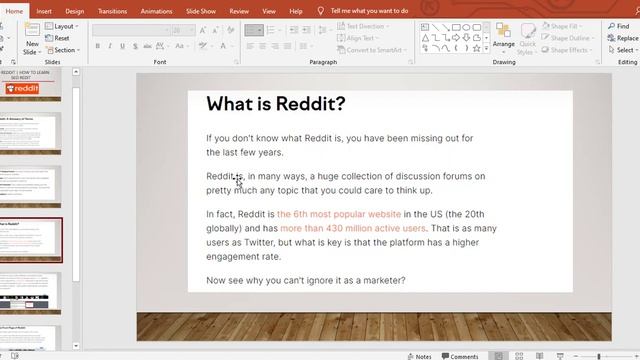The image size is (640, 360).
Task: Expand the shapes gallery More arrow
Action: point(486,48)
